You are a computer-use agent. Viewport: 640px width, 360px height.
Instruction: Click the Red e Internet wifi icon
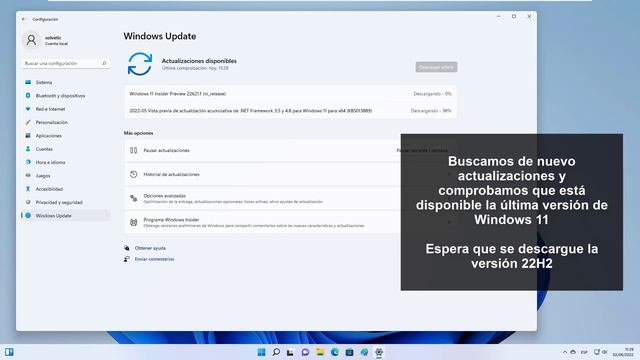click(x=28, y=109)
